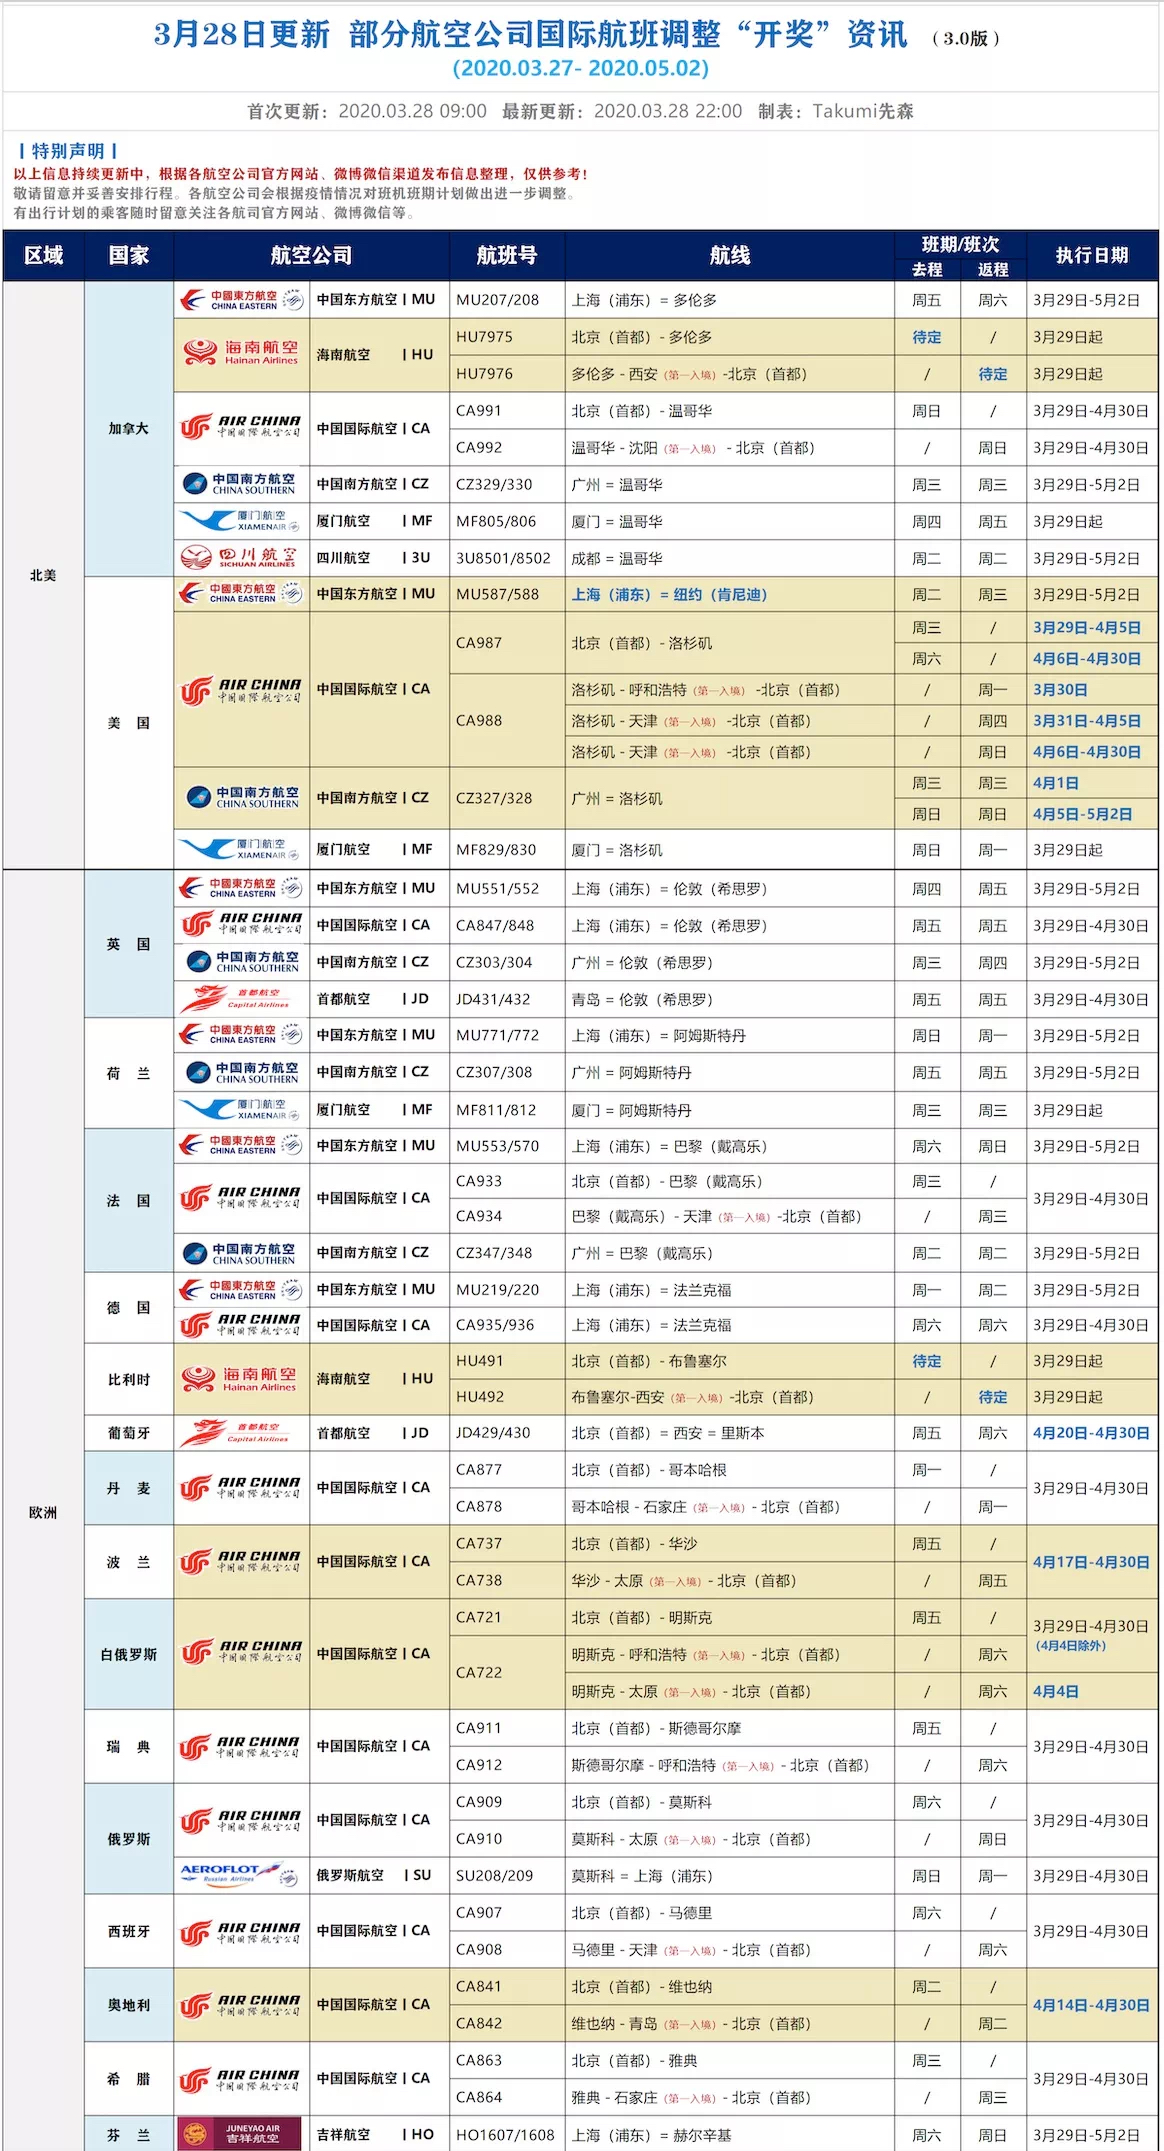1164x2151 pixels.
Task: Click route 莫斯科 = 上海（浦东）
Action: click(x=642, y=1876)
